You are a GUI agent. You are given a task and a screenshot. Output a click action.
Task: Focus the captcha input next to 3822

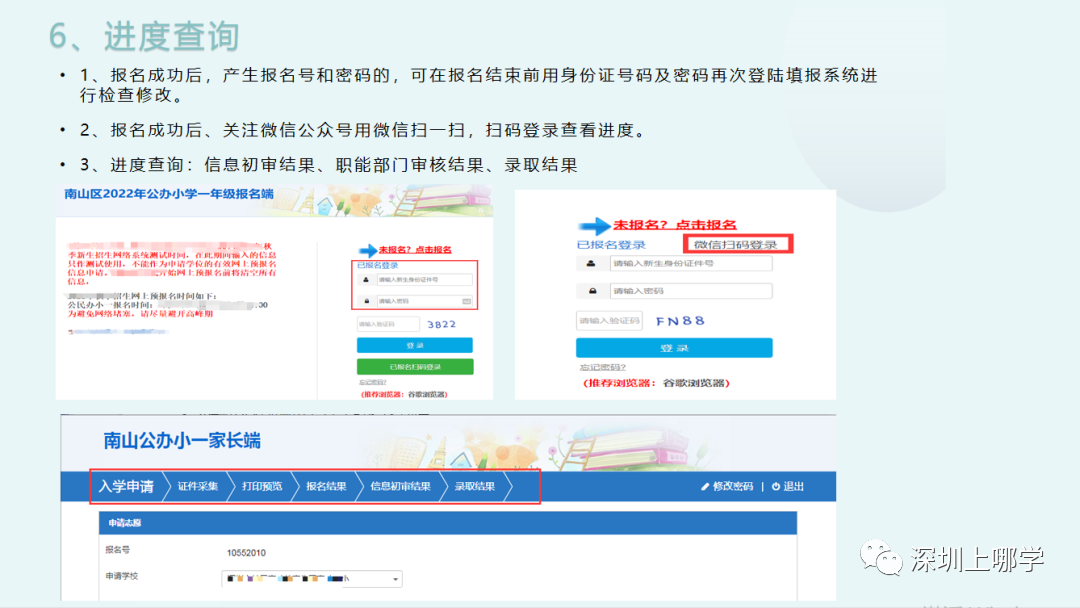click(x=388, y=324)
